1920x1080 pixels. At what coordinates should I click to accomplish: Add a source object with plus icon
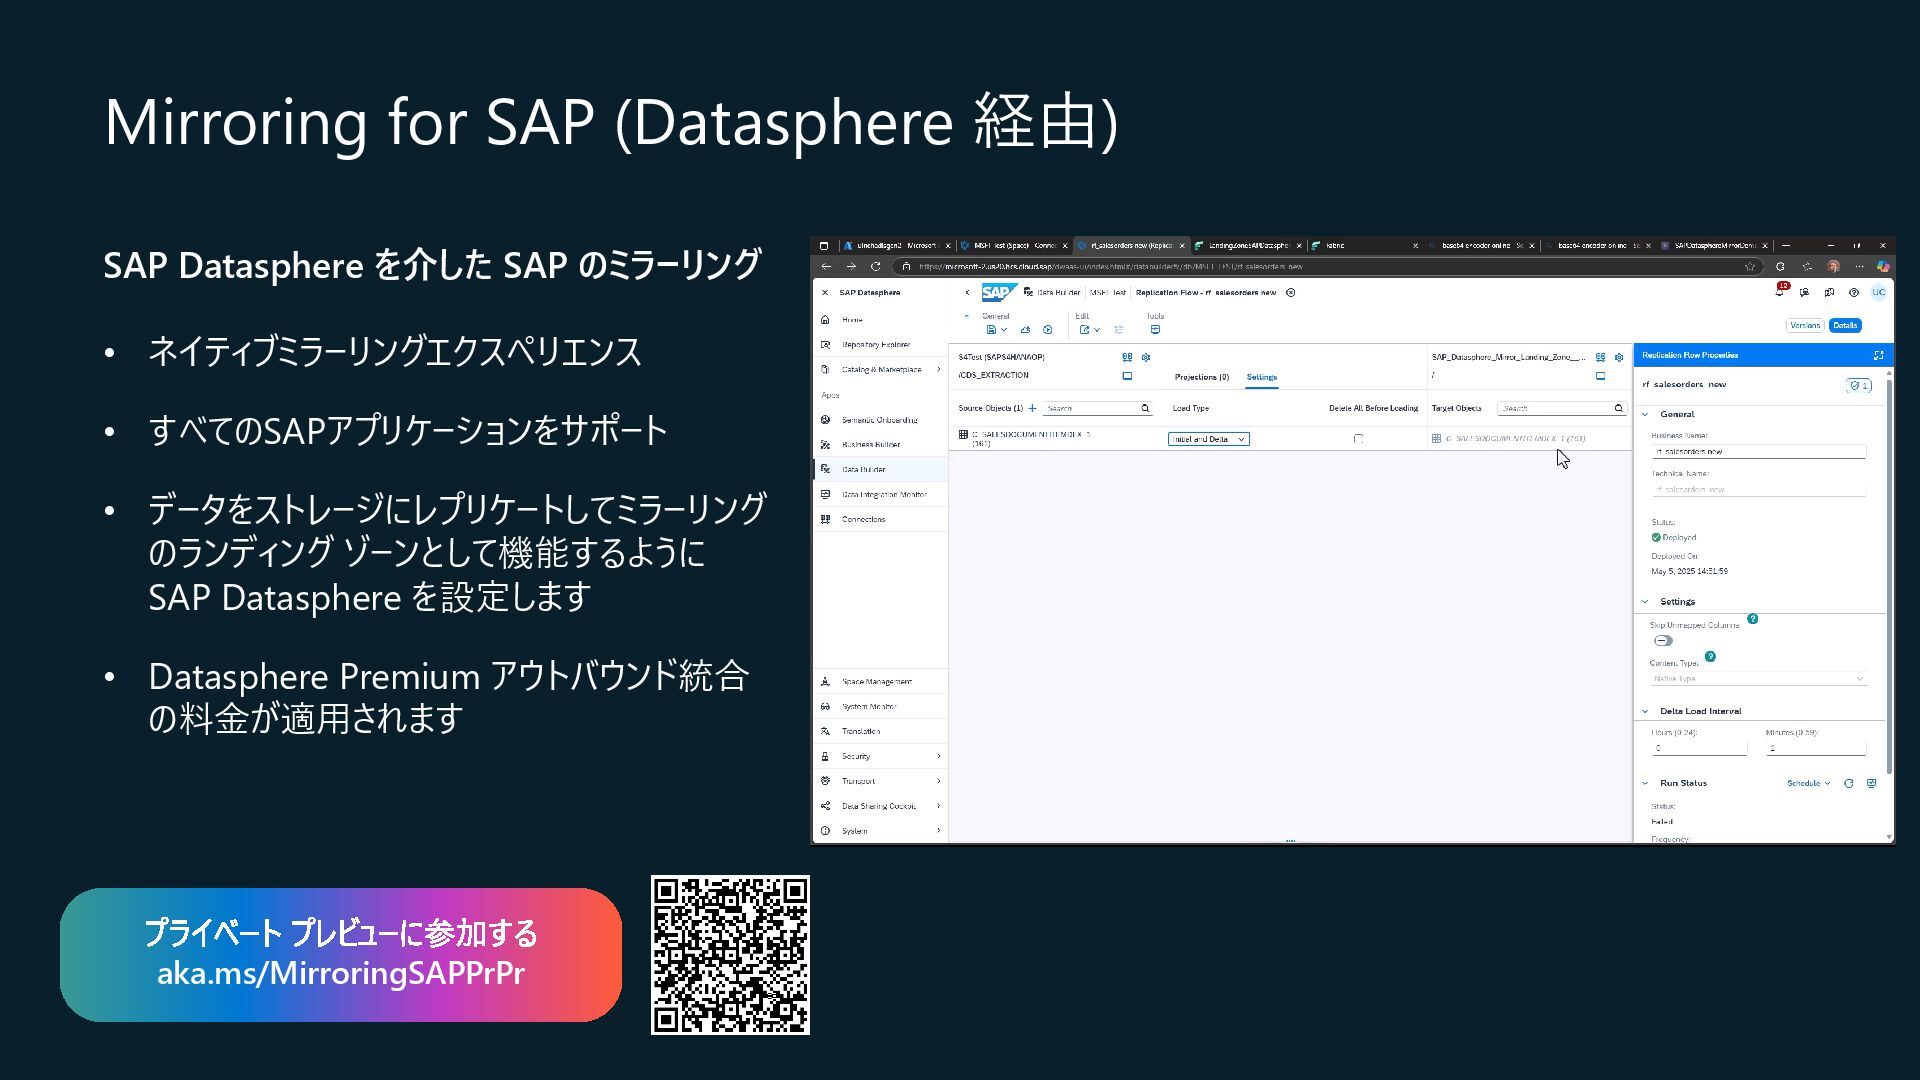coord(1032,408)
